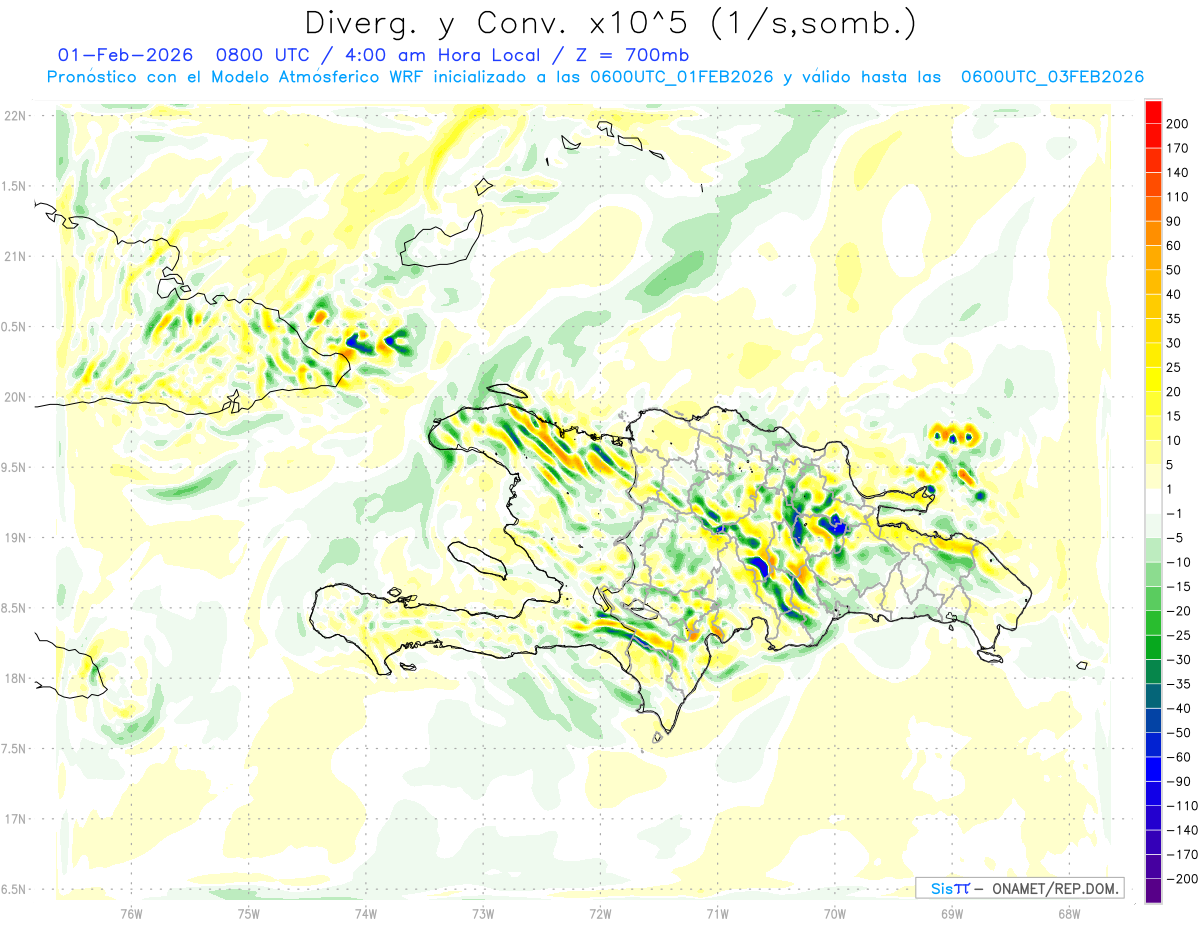Click the 75W longitude label

(x=248, y=912)
